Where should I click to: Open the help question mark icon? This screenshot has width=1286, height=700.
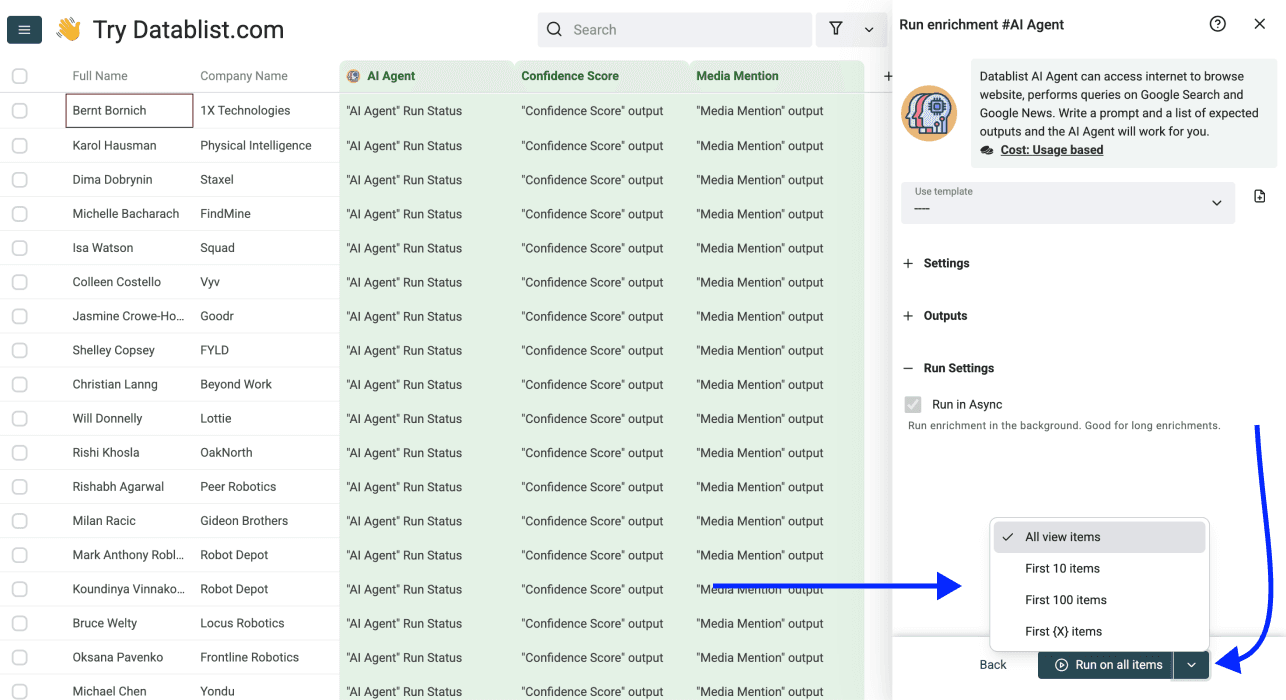[1217, 23]
